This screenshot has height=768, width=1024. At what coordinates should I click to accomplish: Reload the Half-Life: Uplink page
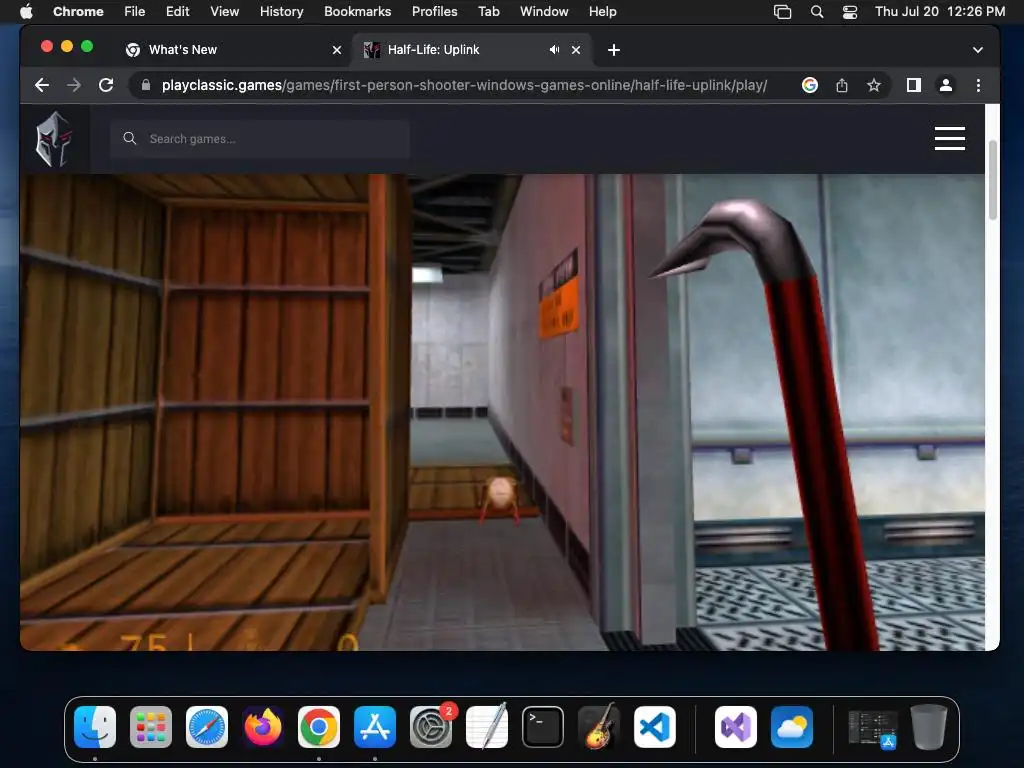(x=106, y=85)
